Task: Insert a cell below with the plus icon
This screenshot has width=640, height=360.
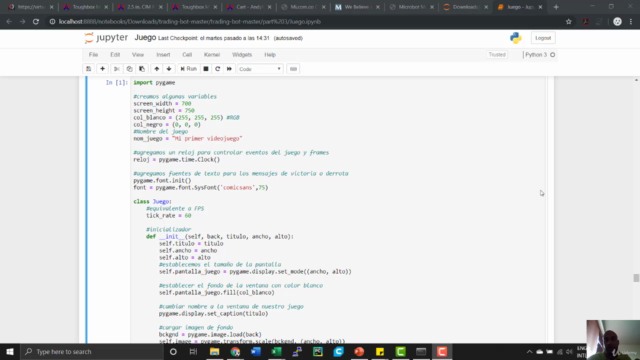Action: [102, 69]
